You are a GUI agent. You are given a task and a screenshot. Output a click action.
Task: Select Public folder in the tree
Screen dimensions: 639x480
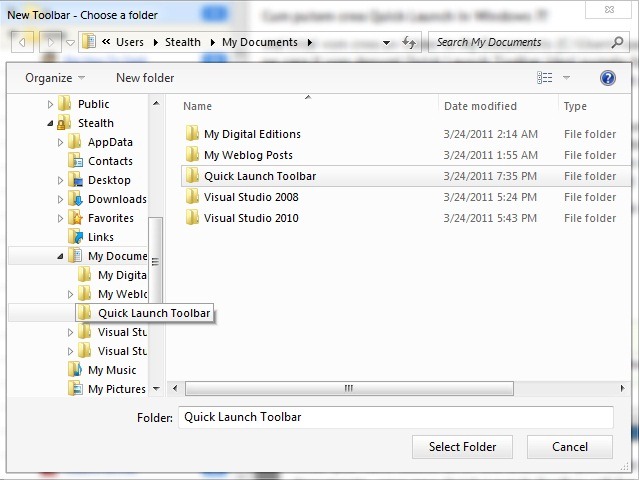point(93,104)
